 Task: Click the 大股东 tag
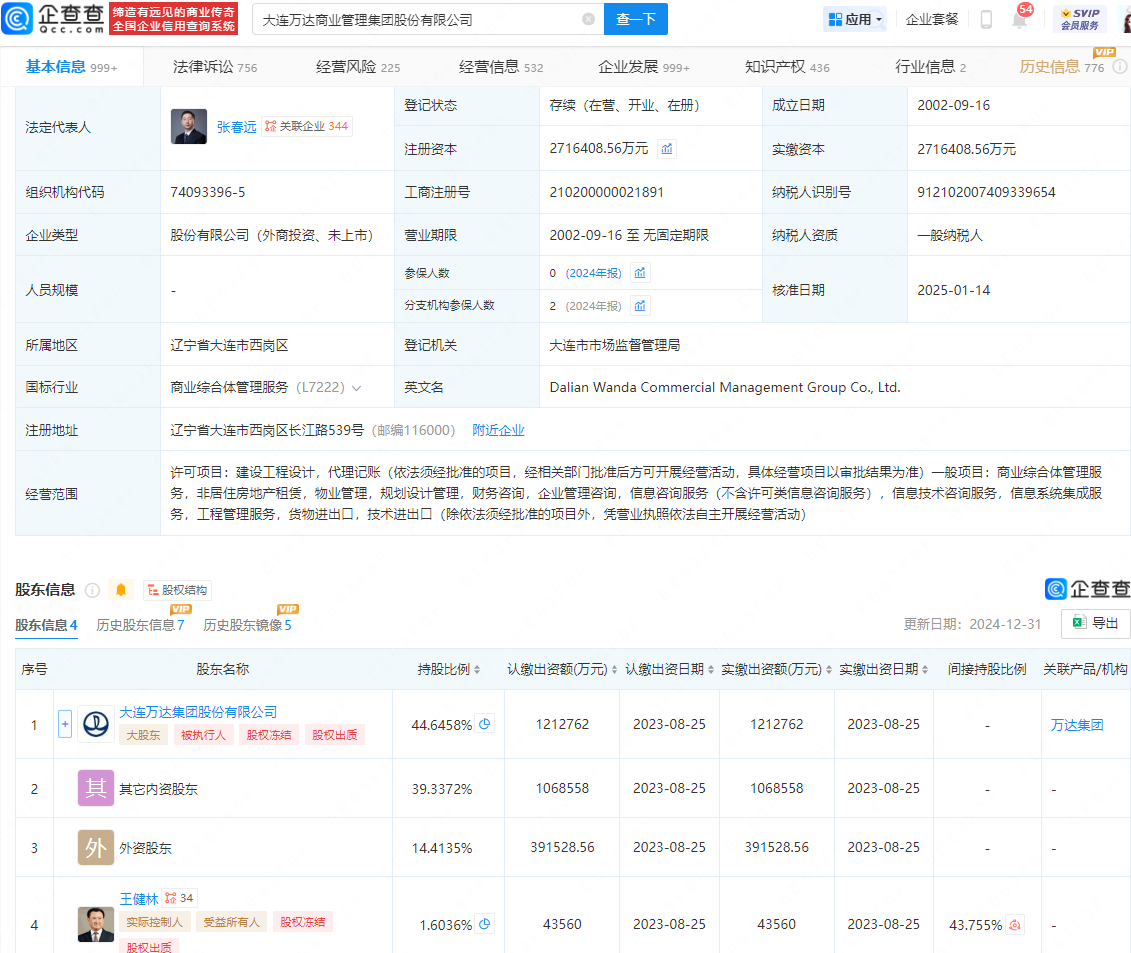pyautogui.click(x=144, y=735)
